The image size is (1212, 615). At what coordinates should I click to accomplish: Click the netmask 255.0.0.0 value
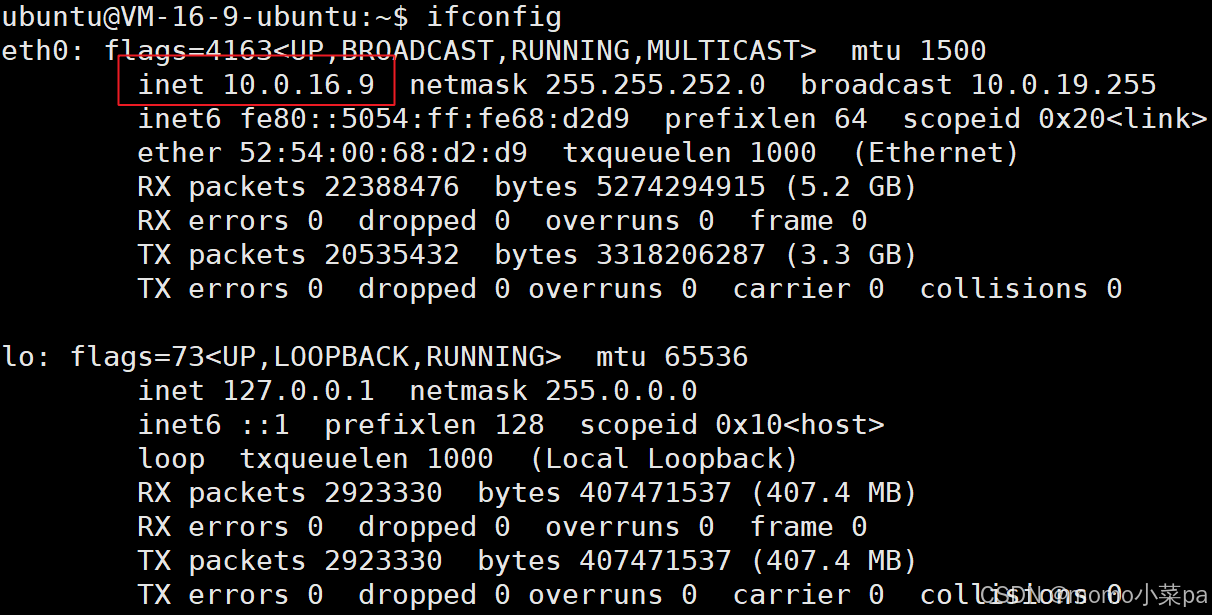pos(553,391)
